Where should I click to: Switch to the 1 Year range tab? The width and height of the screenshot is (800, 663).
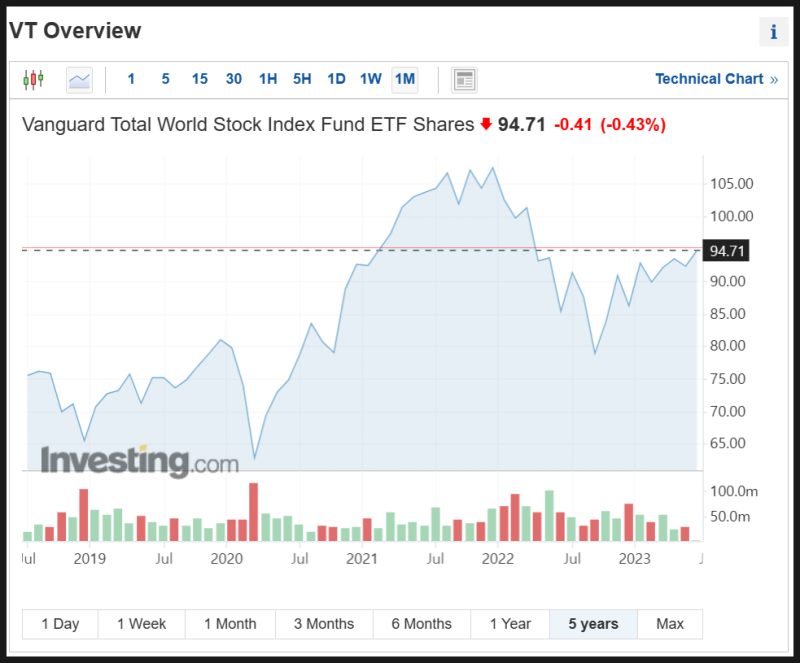point(510,623)
